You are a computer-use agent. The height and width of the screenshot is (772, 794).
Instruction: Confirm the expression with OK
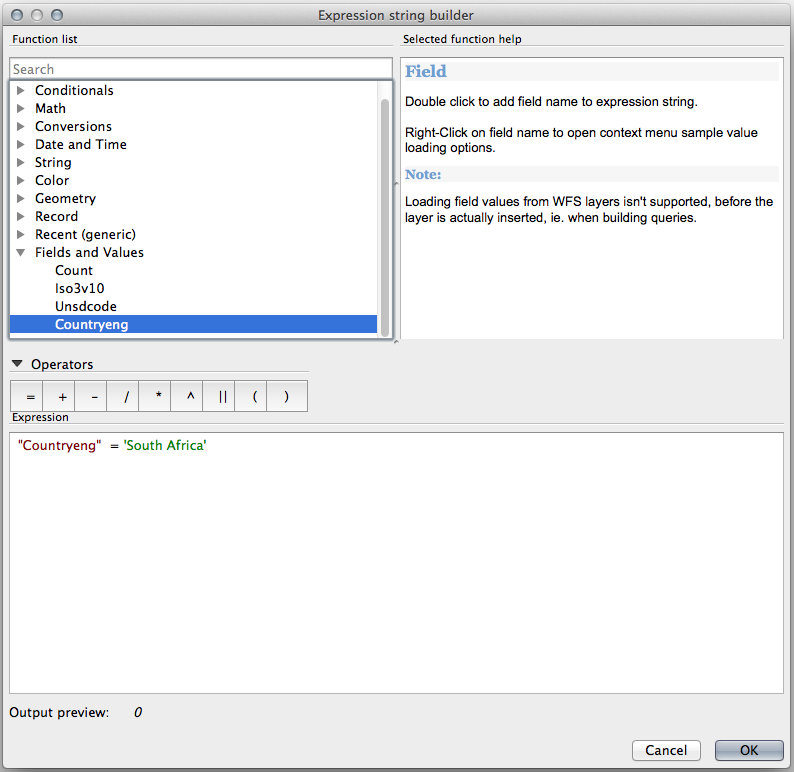coord(749,750)
